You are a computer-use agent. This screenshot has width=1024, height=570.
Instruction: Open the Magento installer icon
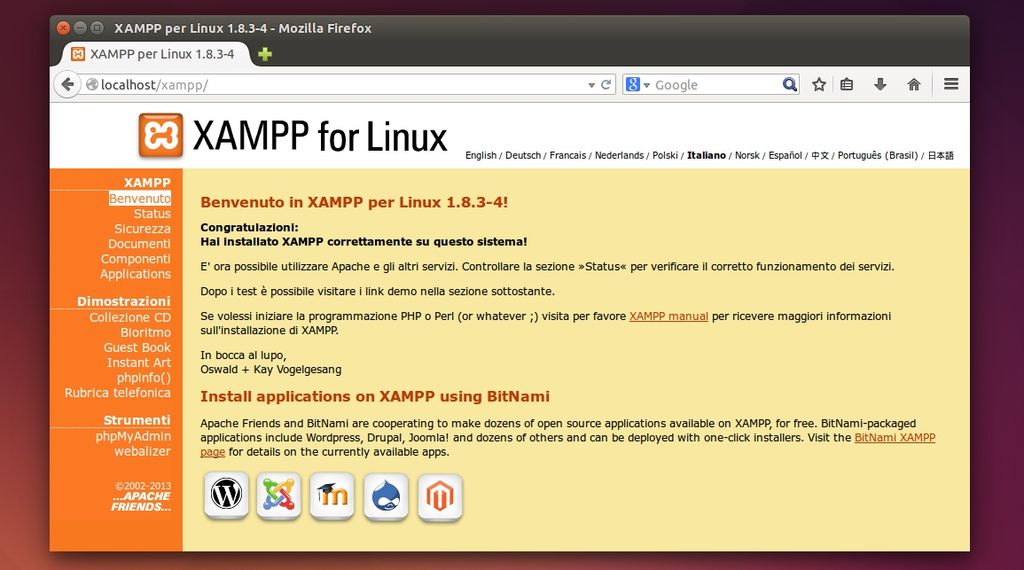(x=439, y=495)
